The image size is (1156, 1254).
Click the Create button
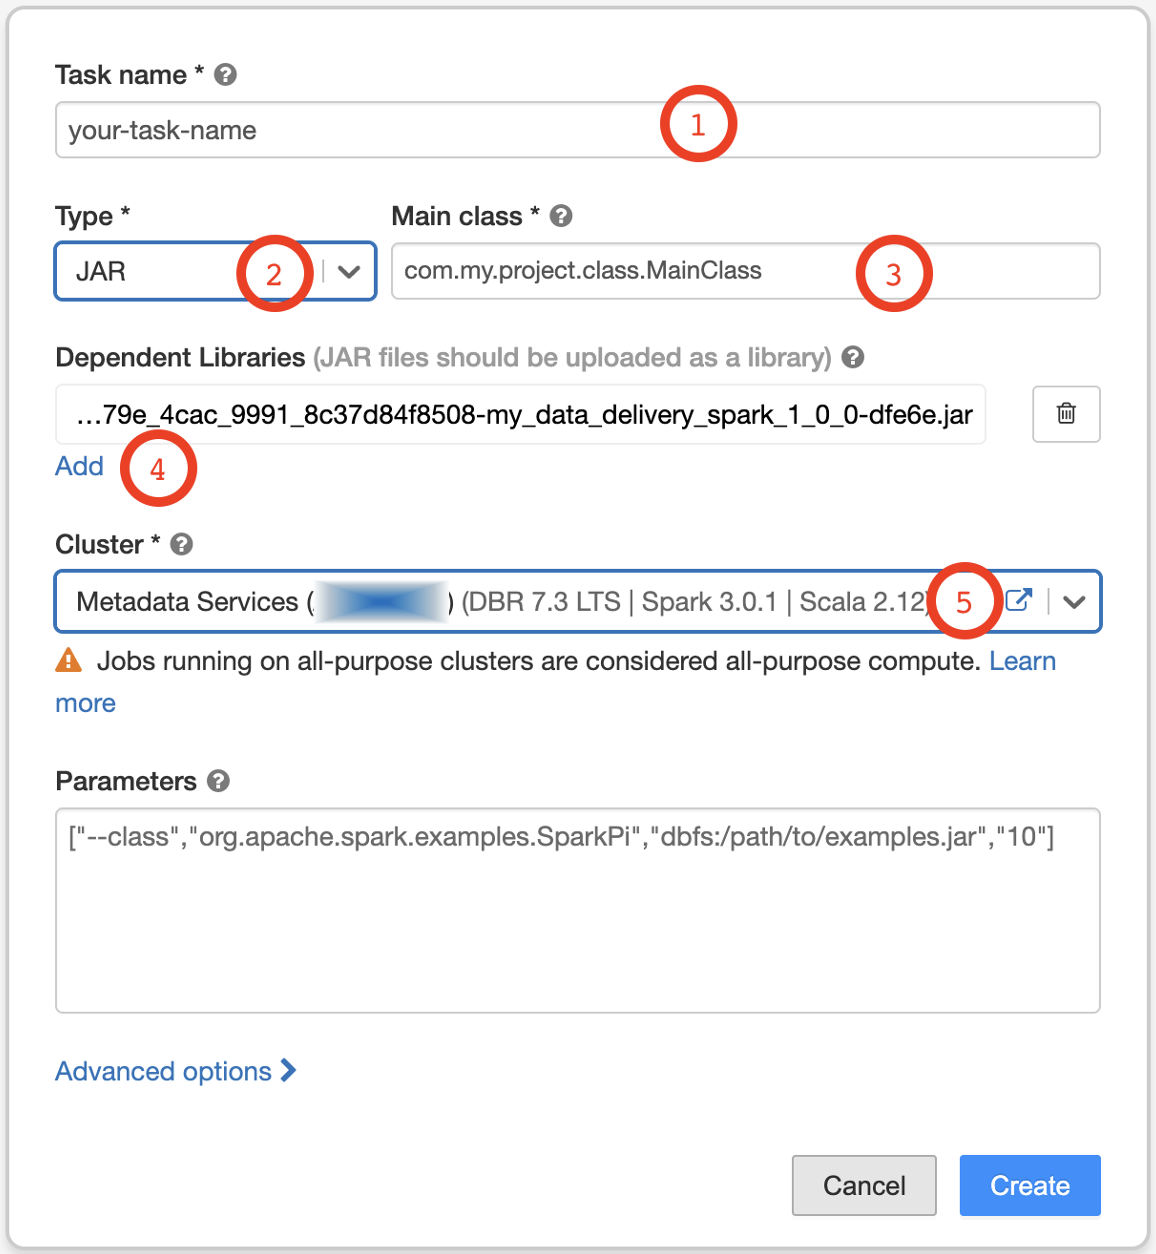coord(1029,1185)
